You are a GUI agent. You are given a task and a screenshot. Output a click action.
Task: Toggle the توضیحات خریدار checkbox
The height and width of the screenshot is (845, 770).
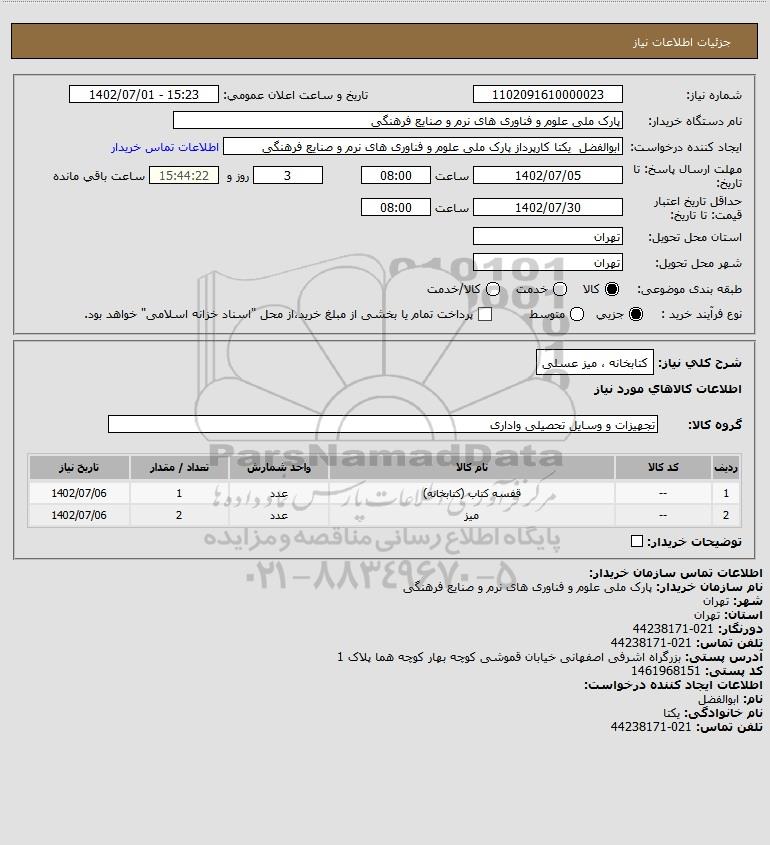636,541
